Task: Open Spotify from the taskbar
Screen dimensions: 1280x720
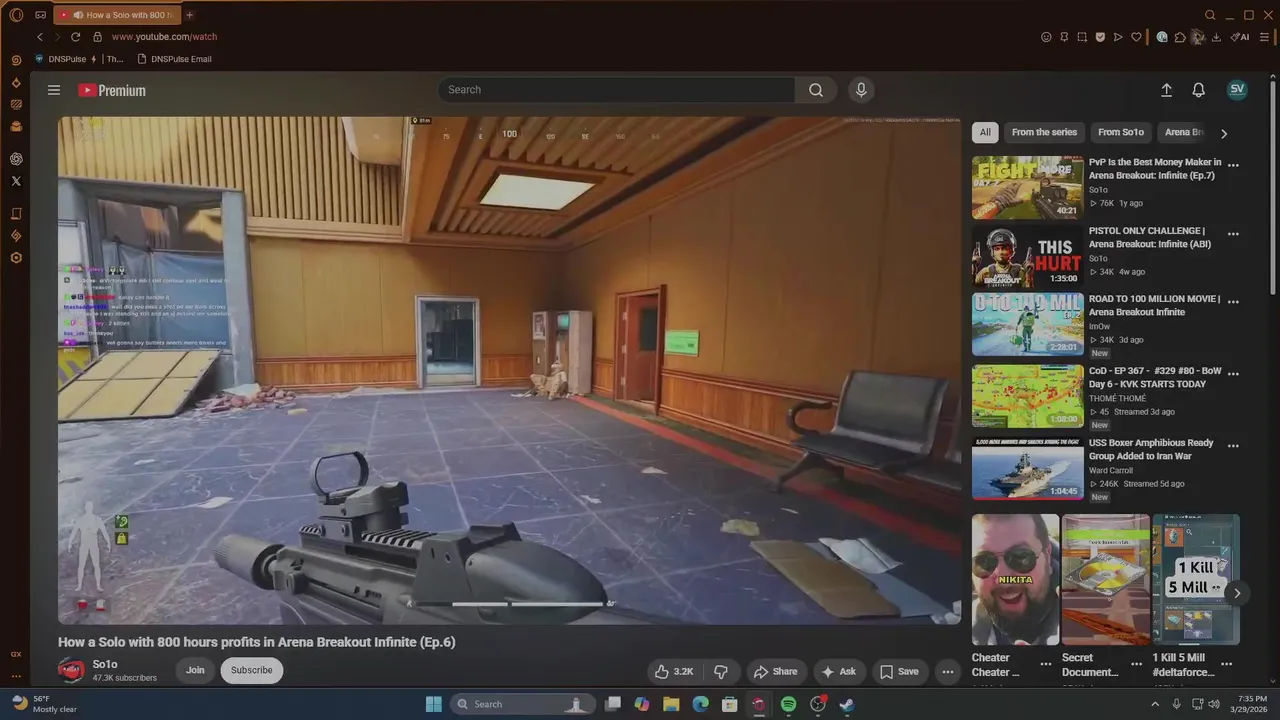Action: [788, 704]
